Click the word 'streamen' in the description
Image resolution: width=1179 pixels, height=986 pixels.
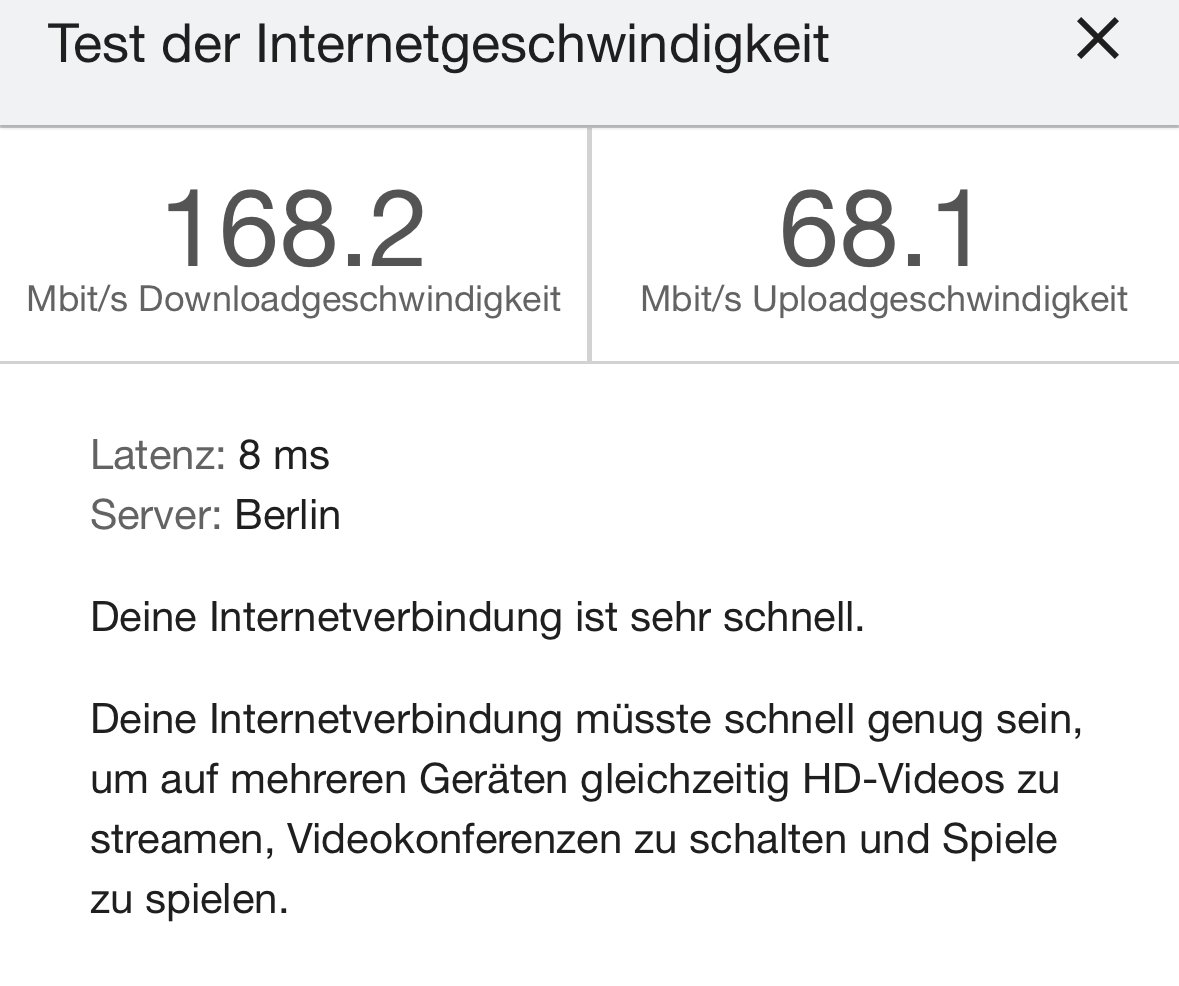coord(179,839)
